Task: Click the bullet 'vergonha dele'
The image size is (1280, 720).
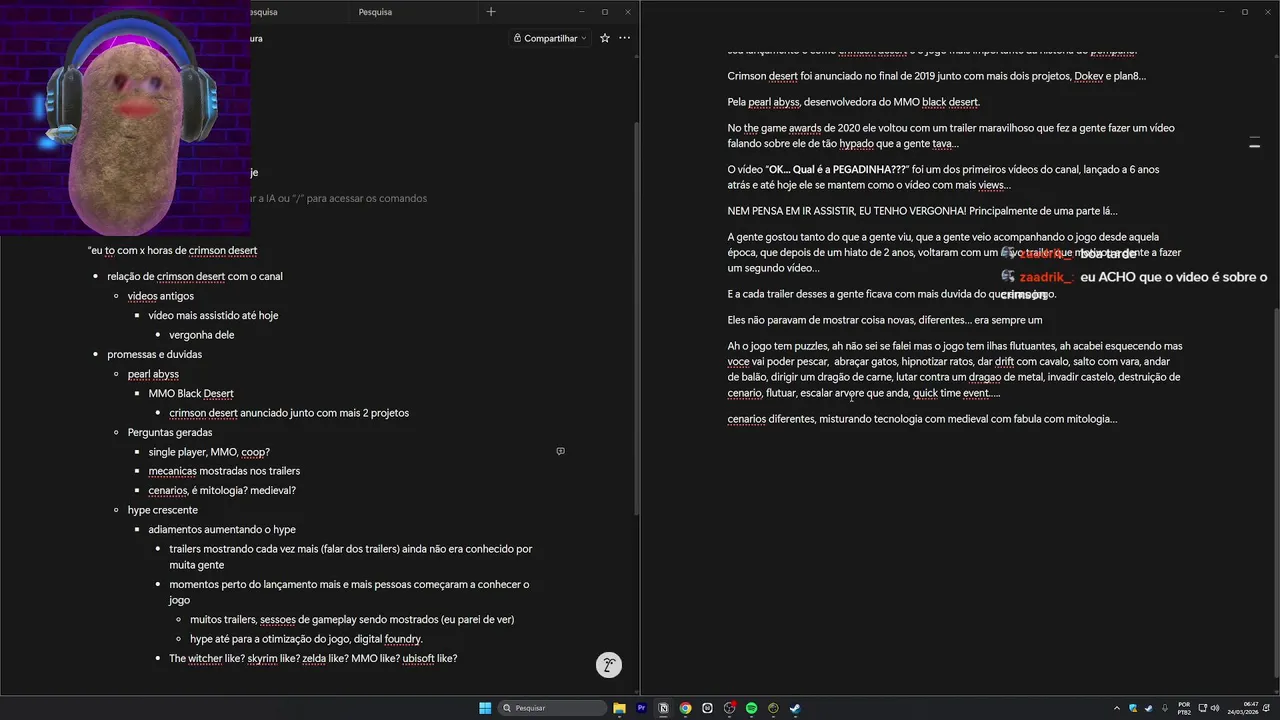Action: click(x=202, y=335)
